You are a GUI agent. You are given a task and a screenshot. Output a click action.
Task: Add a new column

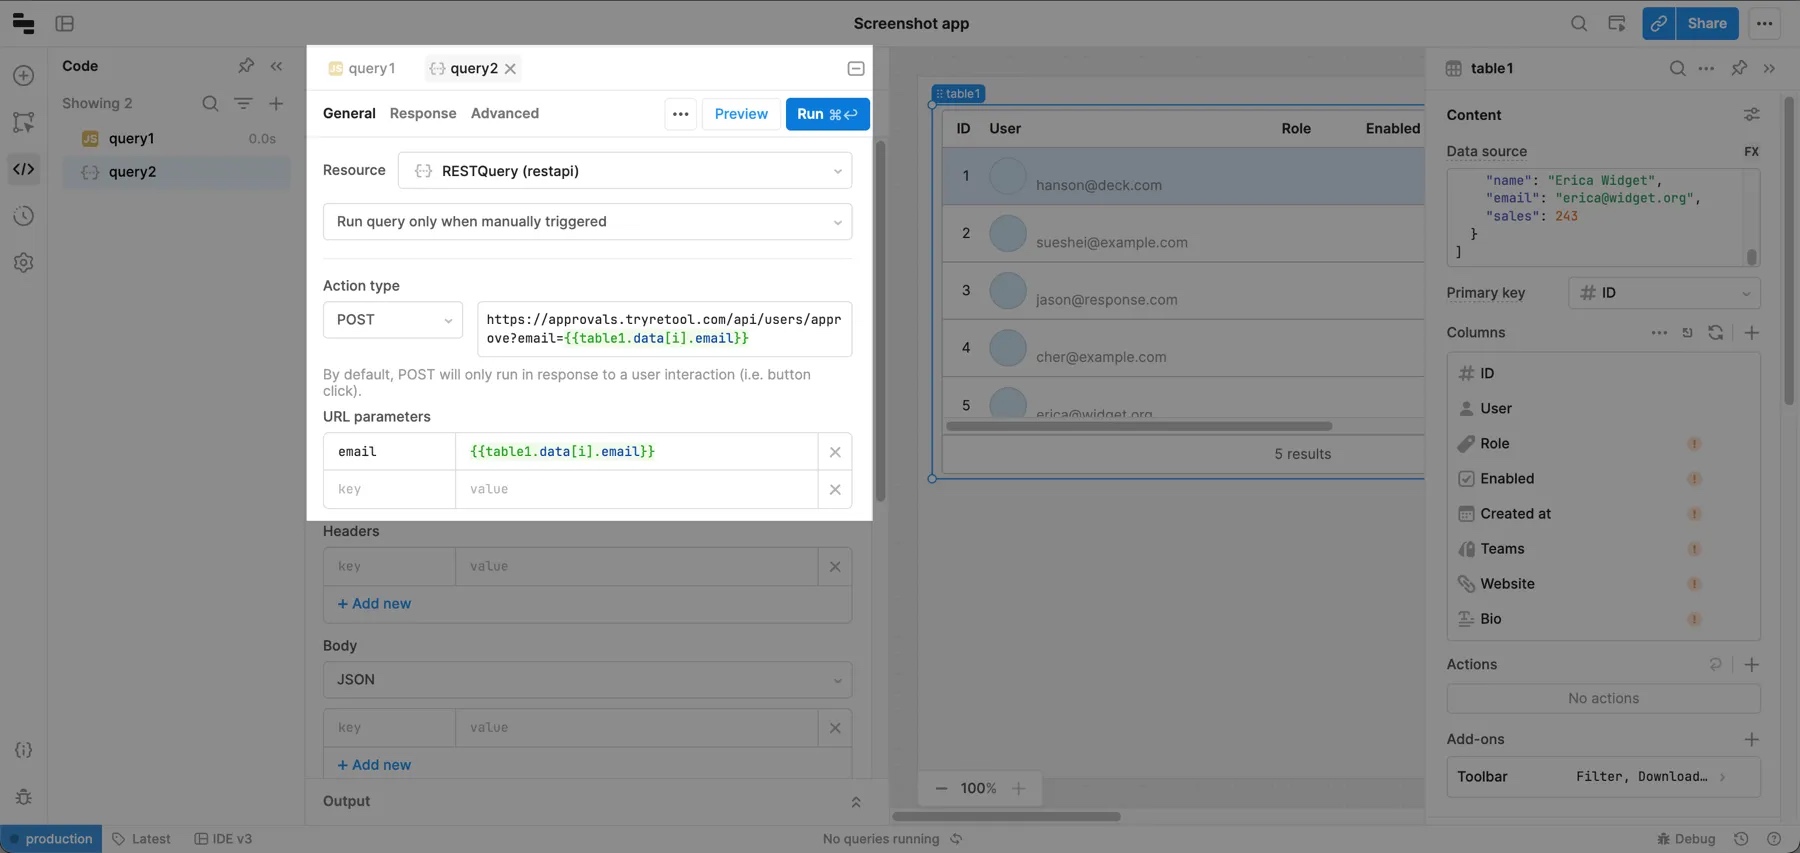(x=1752, y=333)
